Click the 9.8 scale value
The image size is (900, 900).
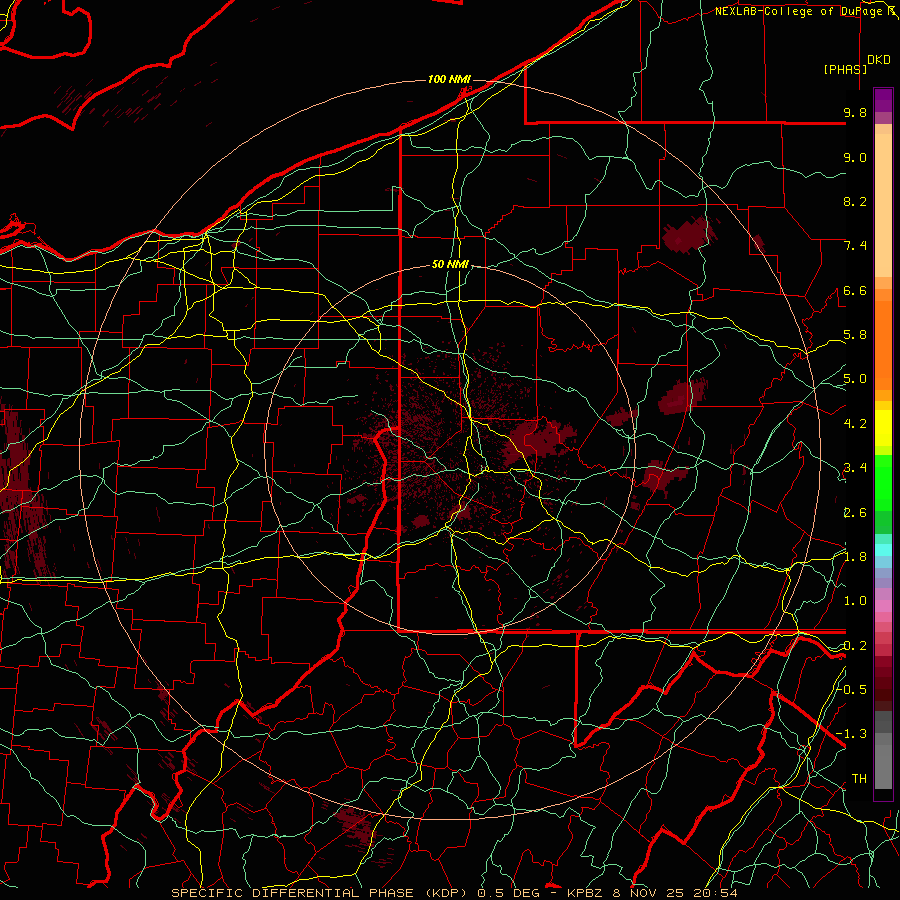[855, 112]
